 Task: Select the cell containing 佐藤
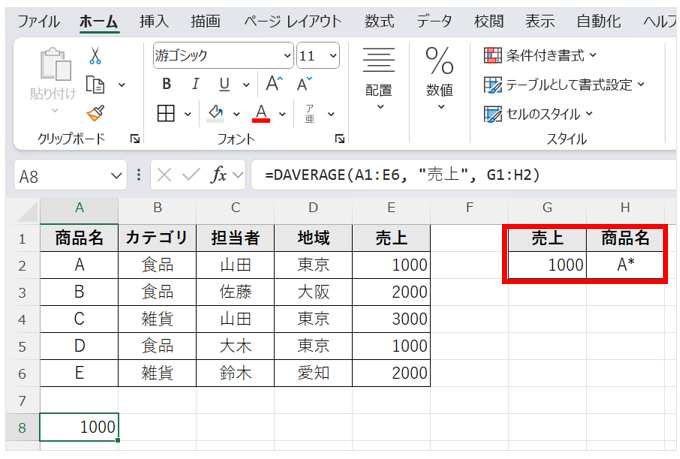235,292
